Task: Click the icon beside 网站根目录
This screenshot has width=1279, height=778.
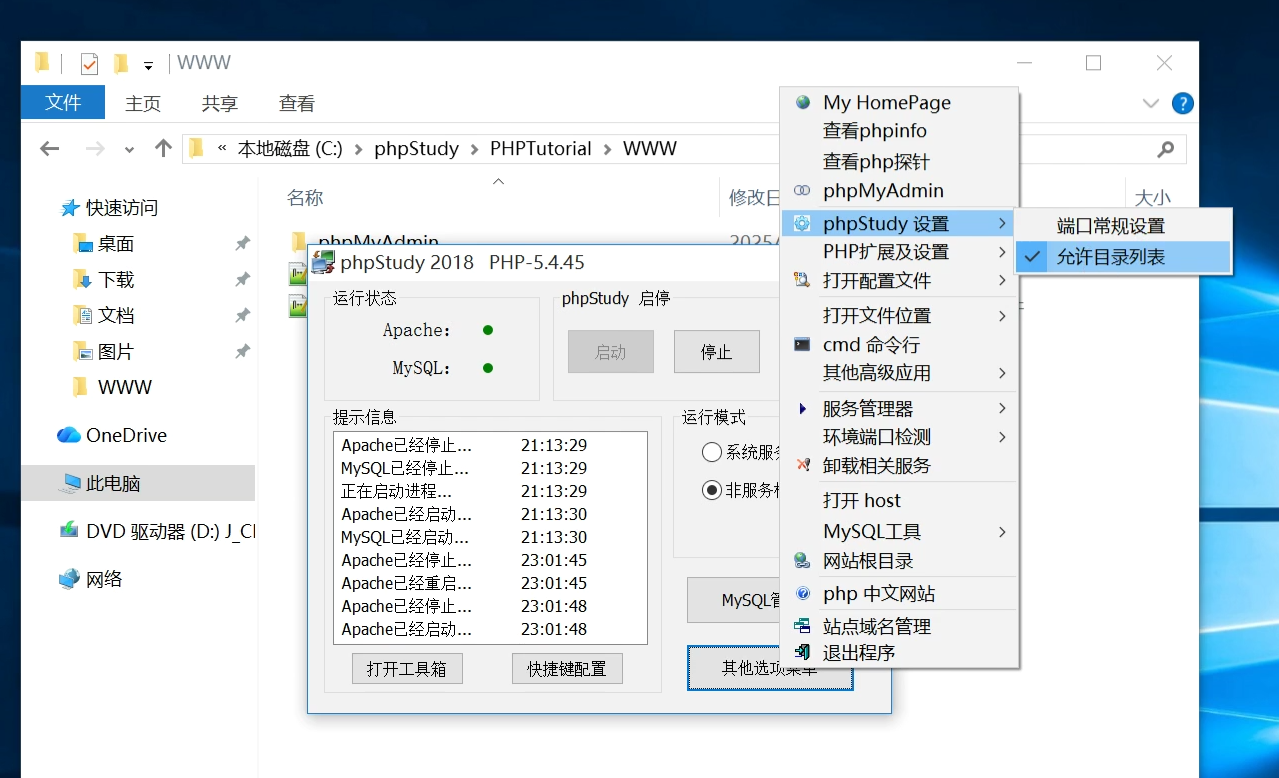Action: tap(802, 561)
